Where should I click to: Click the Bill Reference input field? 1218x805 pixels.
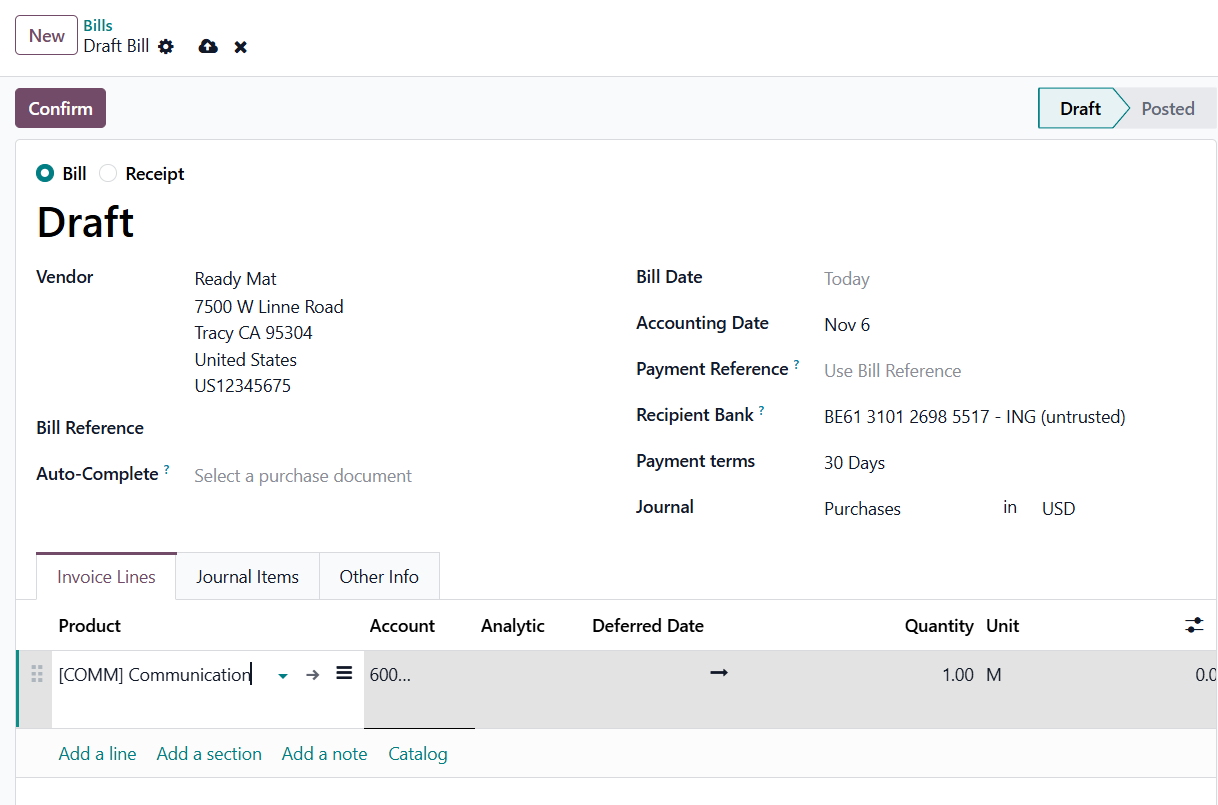[x=400, y=428]
